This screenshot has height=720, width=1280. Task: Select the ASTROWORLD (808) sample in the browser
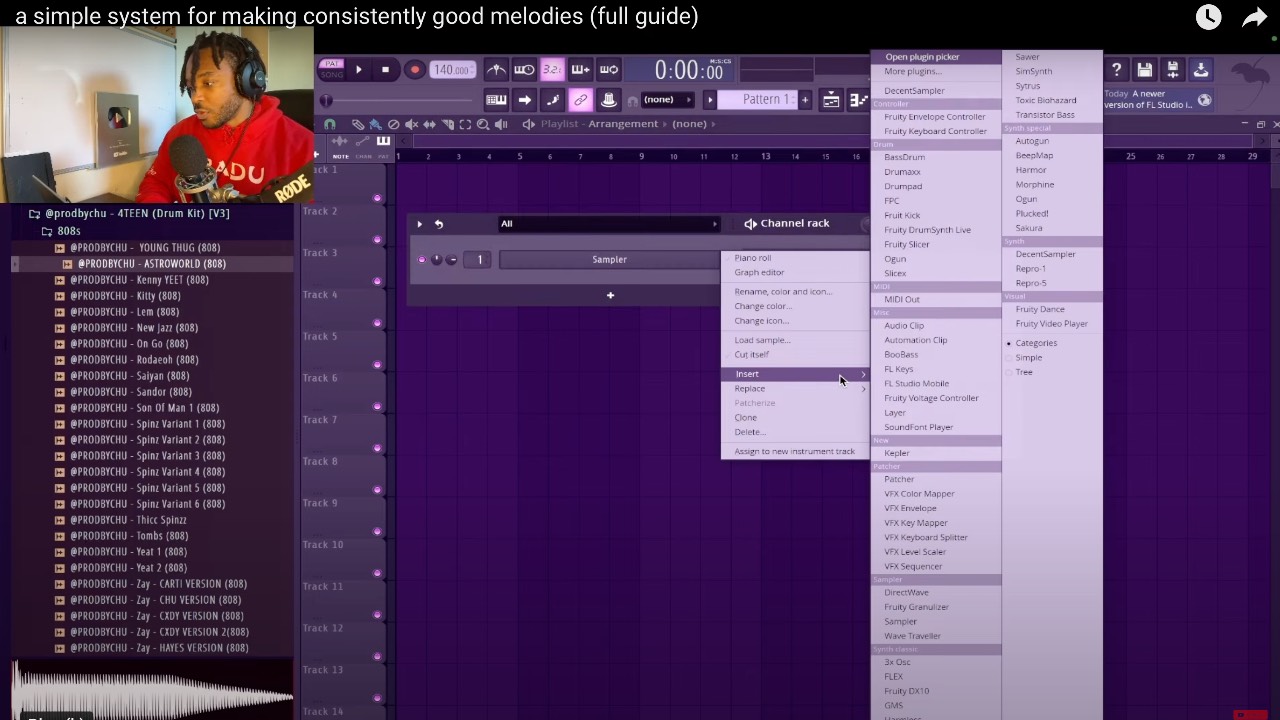pos(150,263)
